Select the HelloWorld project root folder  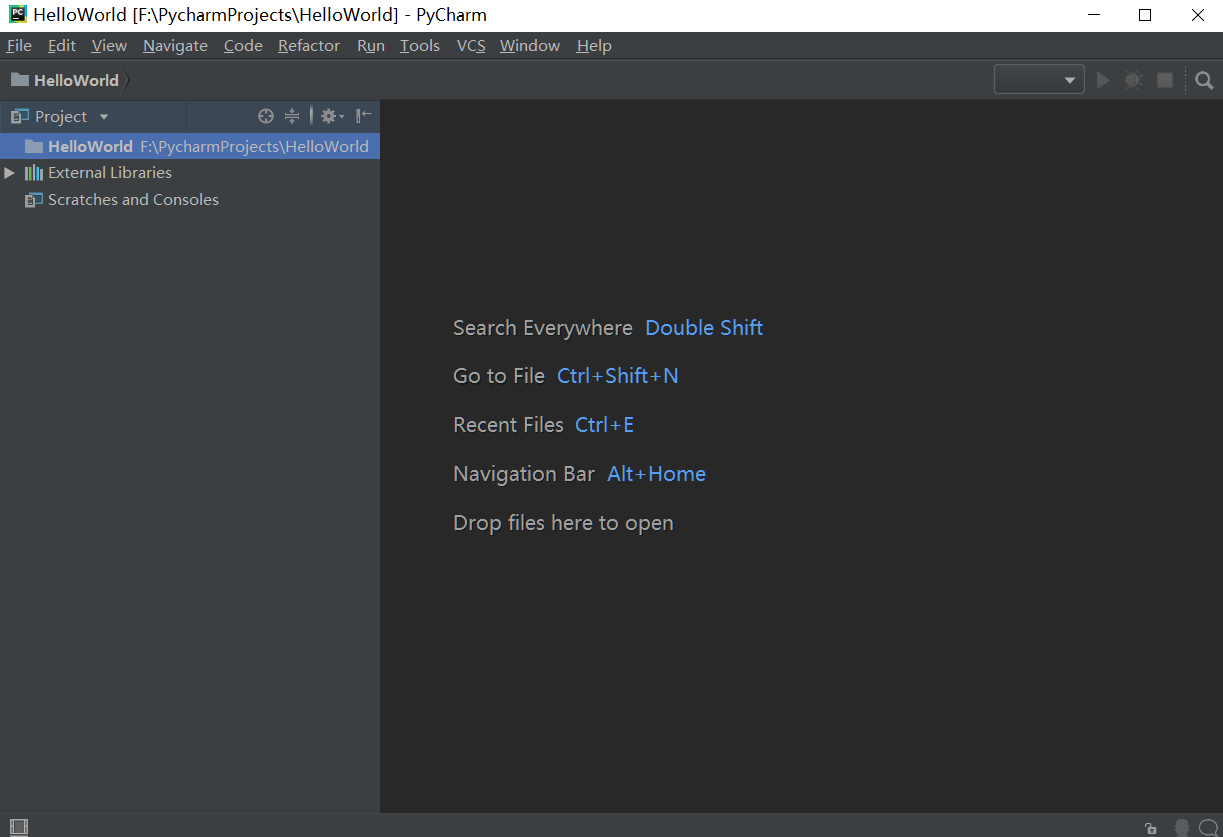click(90, 147)
